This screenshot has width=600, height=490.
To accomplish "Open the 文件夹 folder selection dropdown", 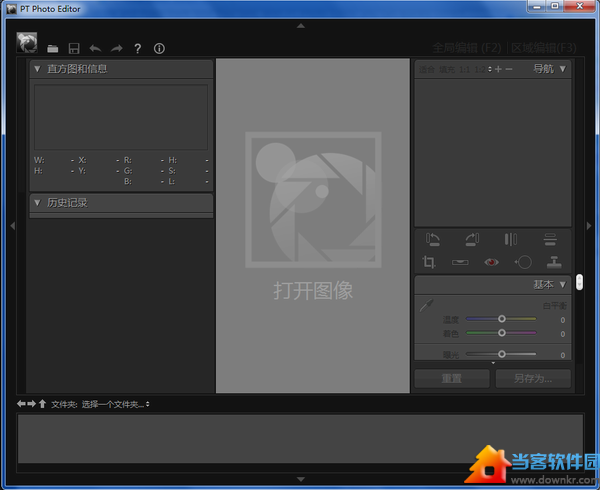I will point(115,404).
